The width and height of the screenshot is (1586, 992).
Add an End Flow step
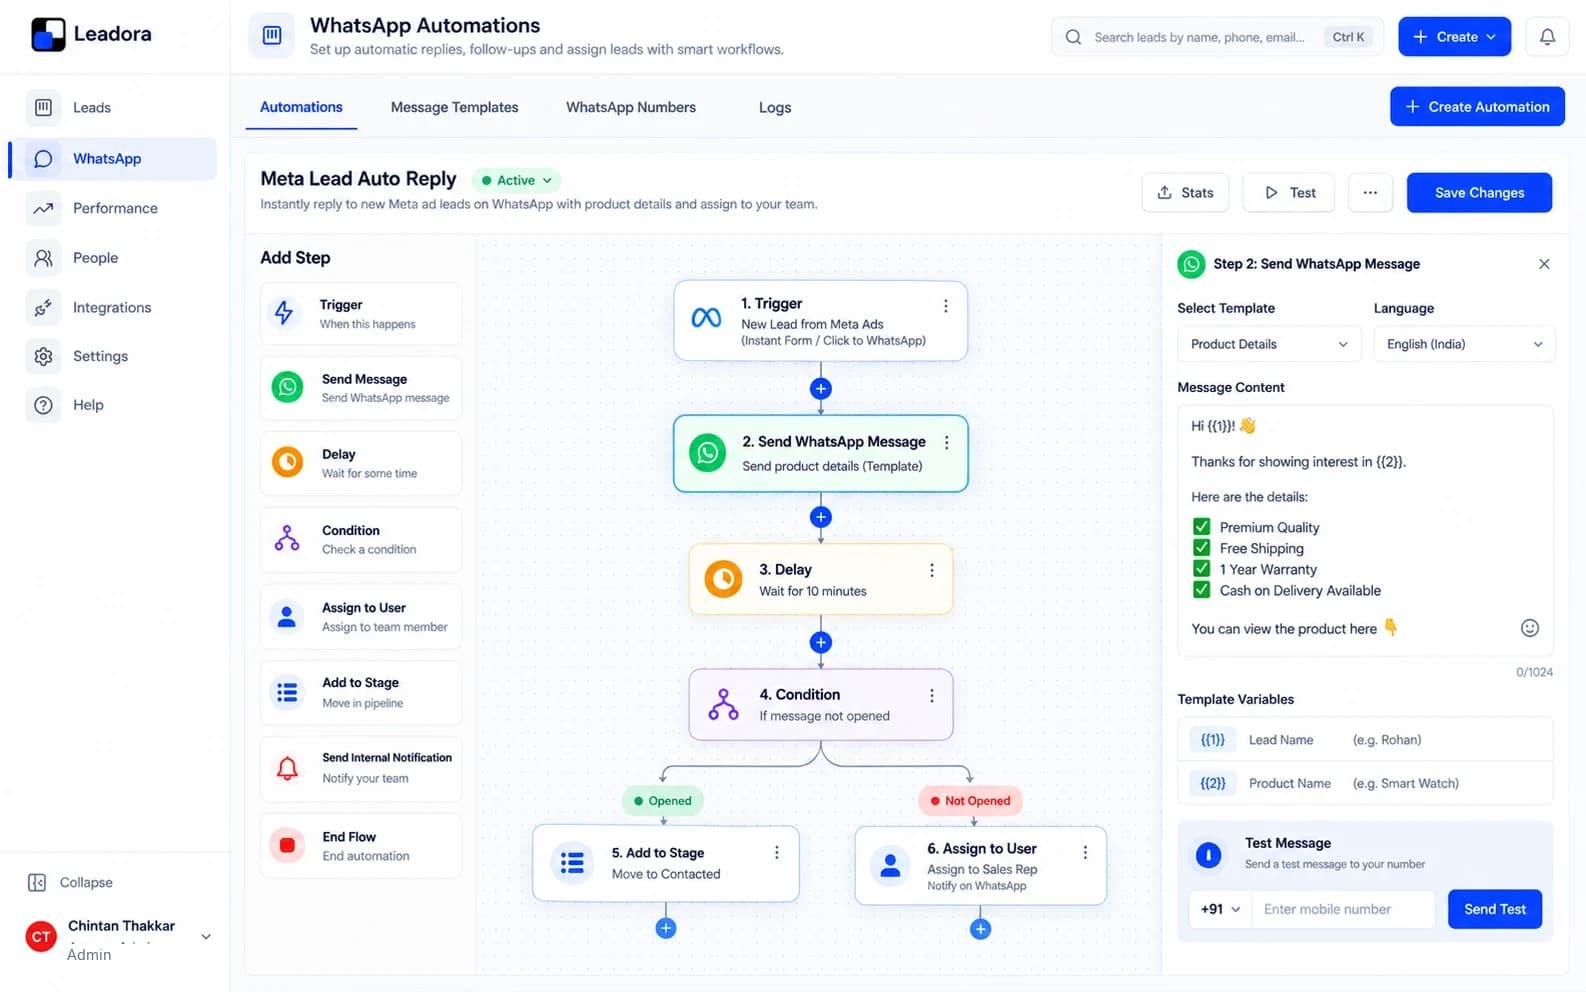[x=361, y=846]
